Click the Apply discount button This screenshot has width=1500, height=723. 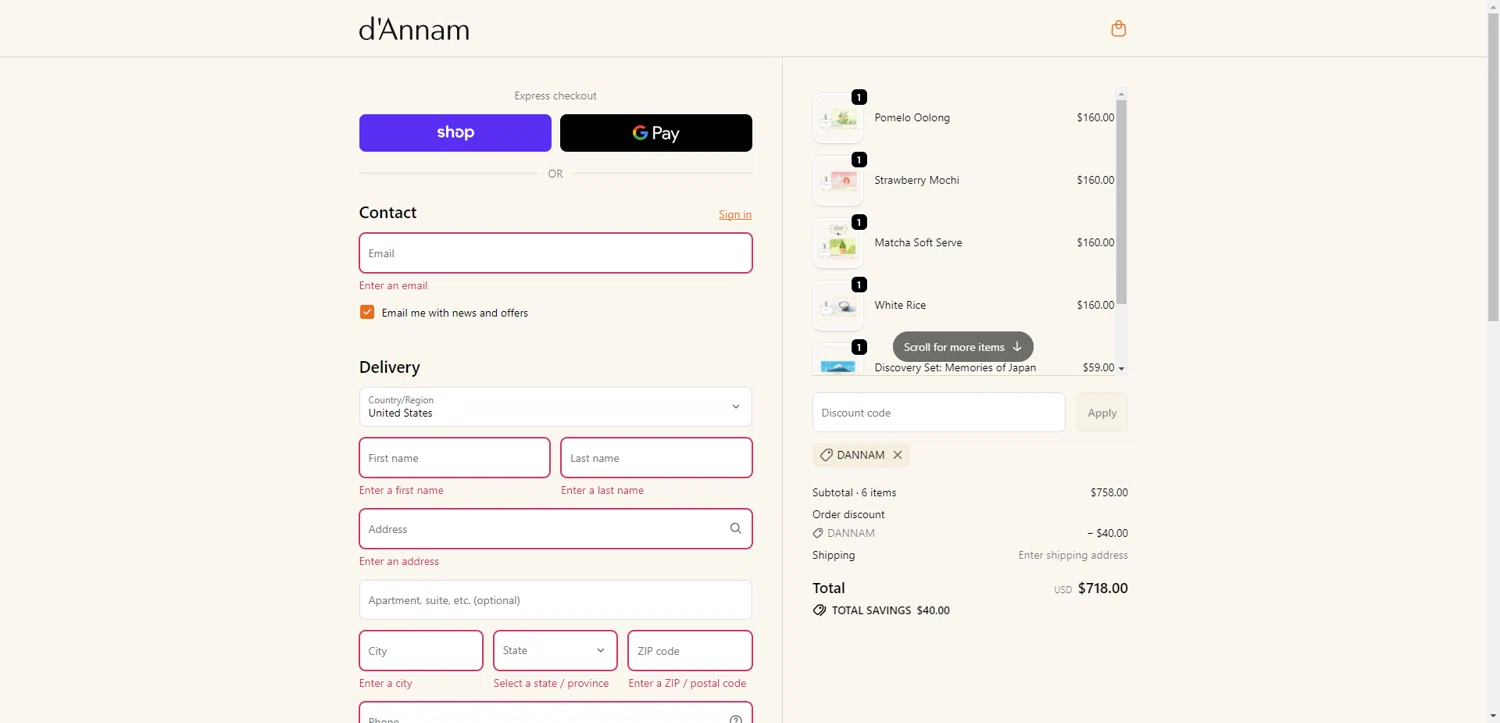[x=1102, y=412]
